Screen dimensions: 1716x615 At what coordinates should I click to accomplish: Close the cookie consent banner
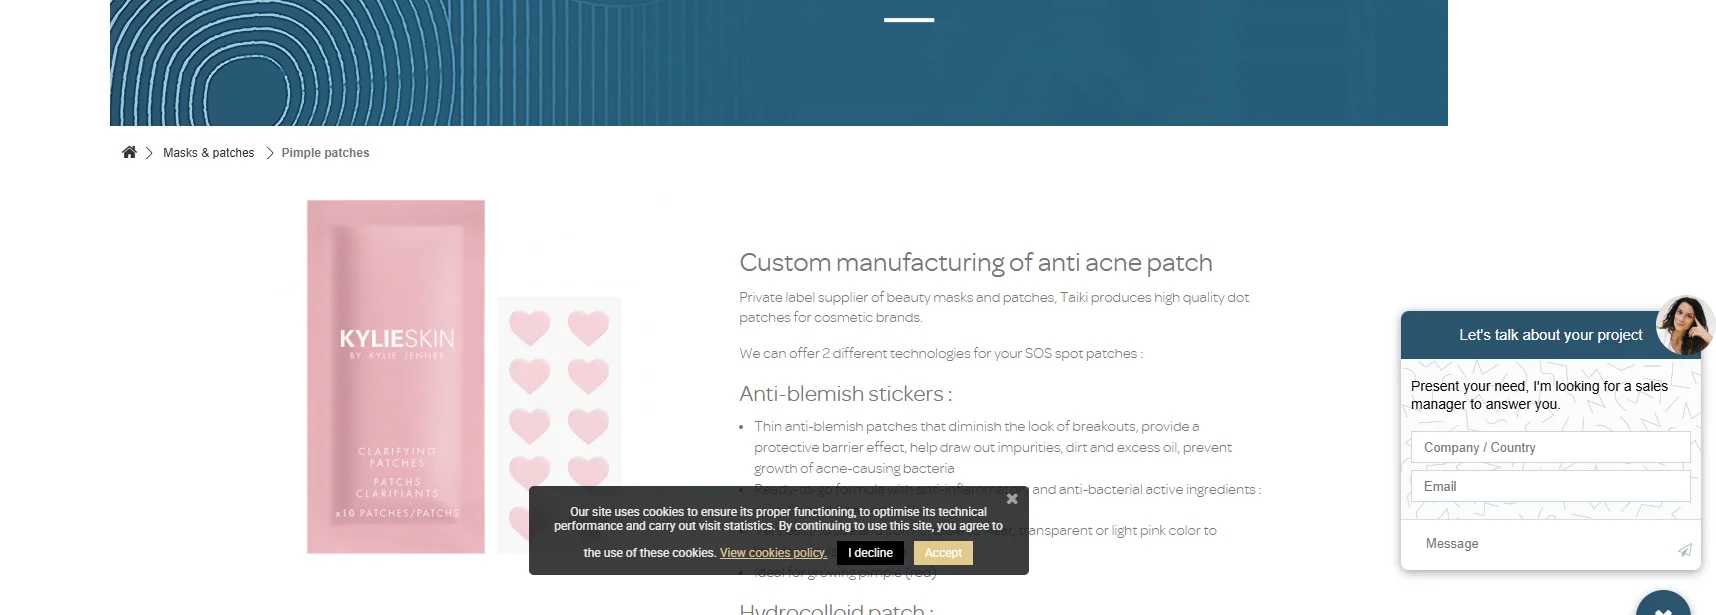point(1012,499)
